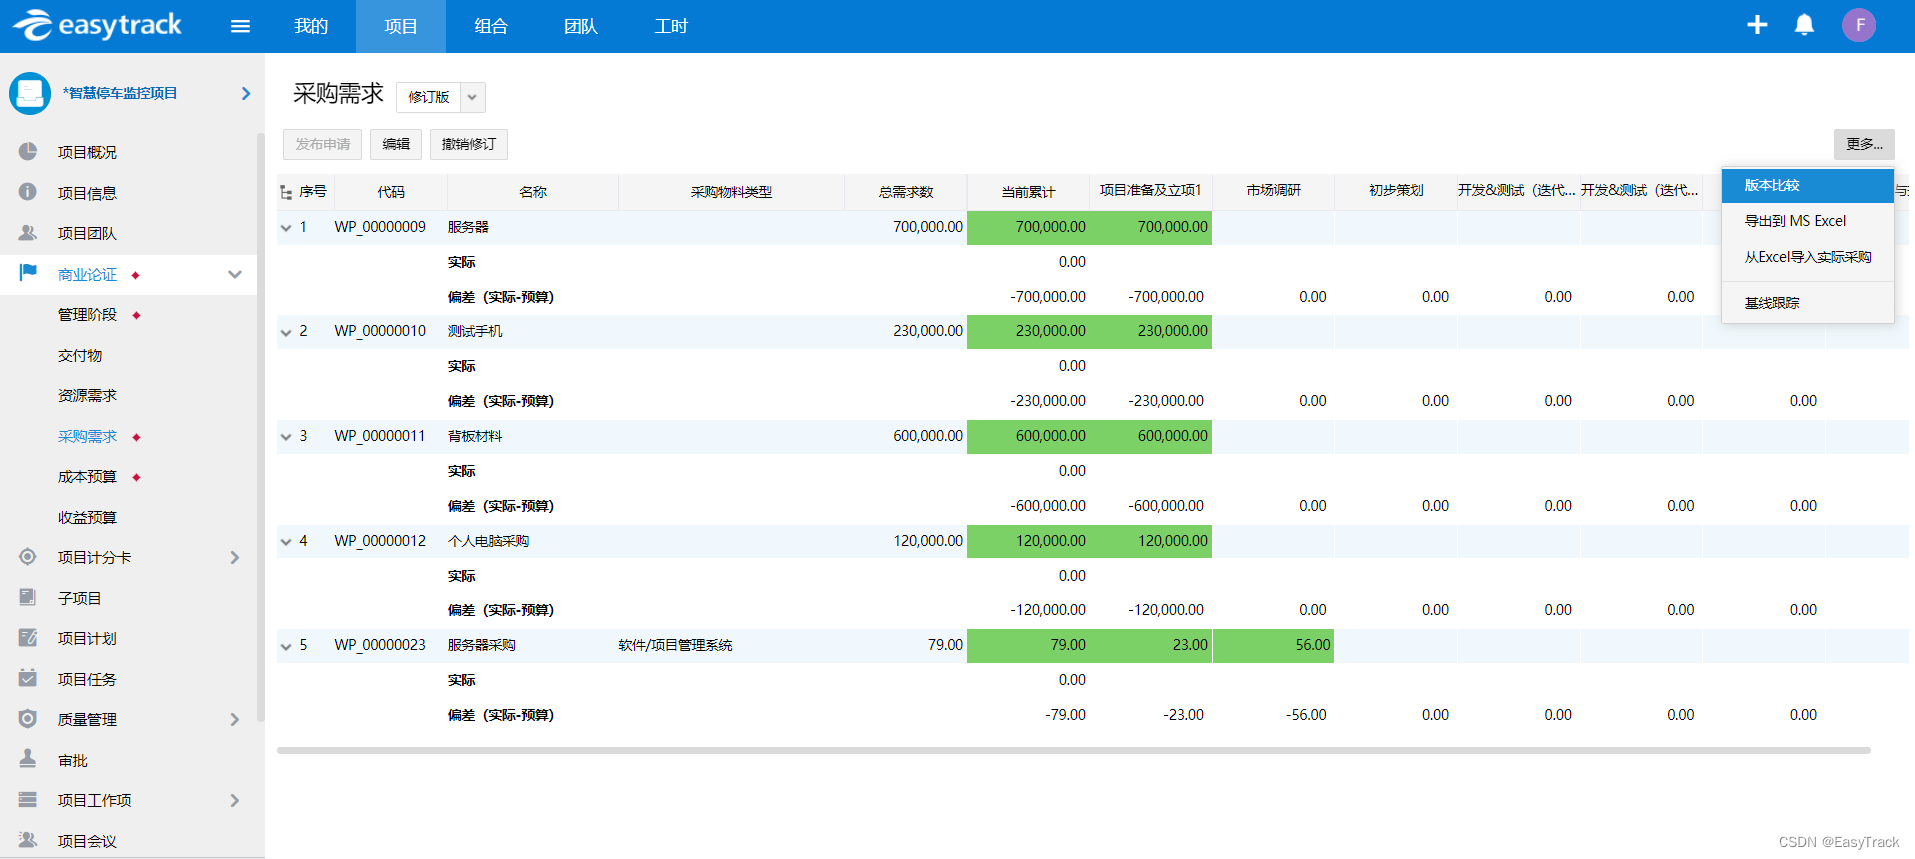Screen dimensions: 1915x859
Task: Collapse row 1 服务器 details
Action: 286,228
